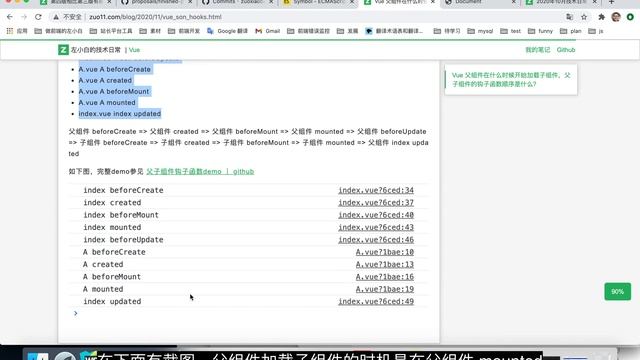The width and height of the screenshot is (640, 360).
Task: Open the extensions puzzle icon
Action: 601,17
